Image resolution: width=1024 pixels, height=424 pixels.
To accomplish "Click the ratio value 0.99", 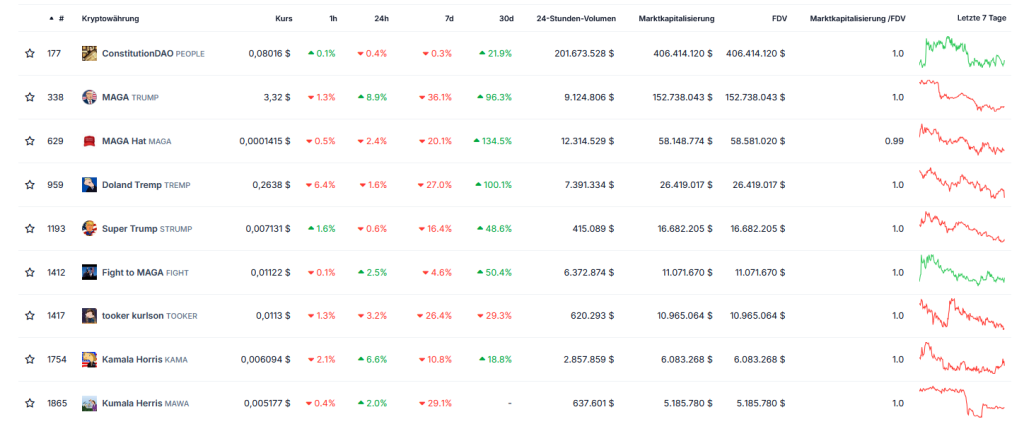I will coord(897,141).
